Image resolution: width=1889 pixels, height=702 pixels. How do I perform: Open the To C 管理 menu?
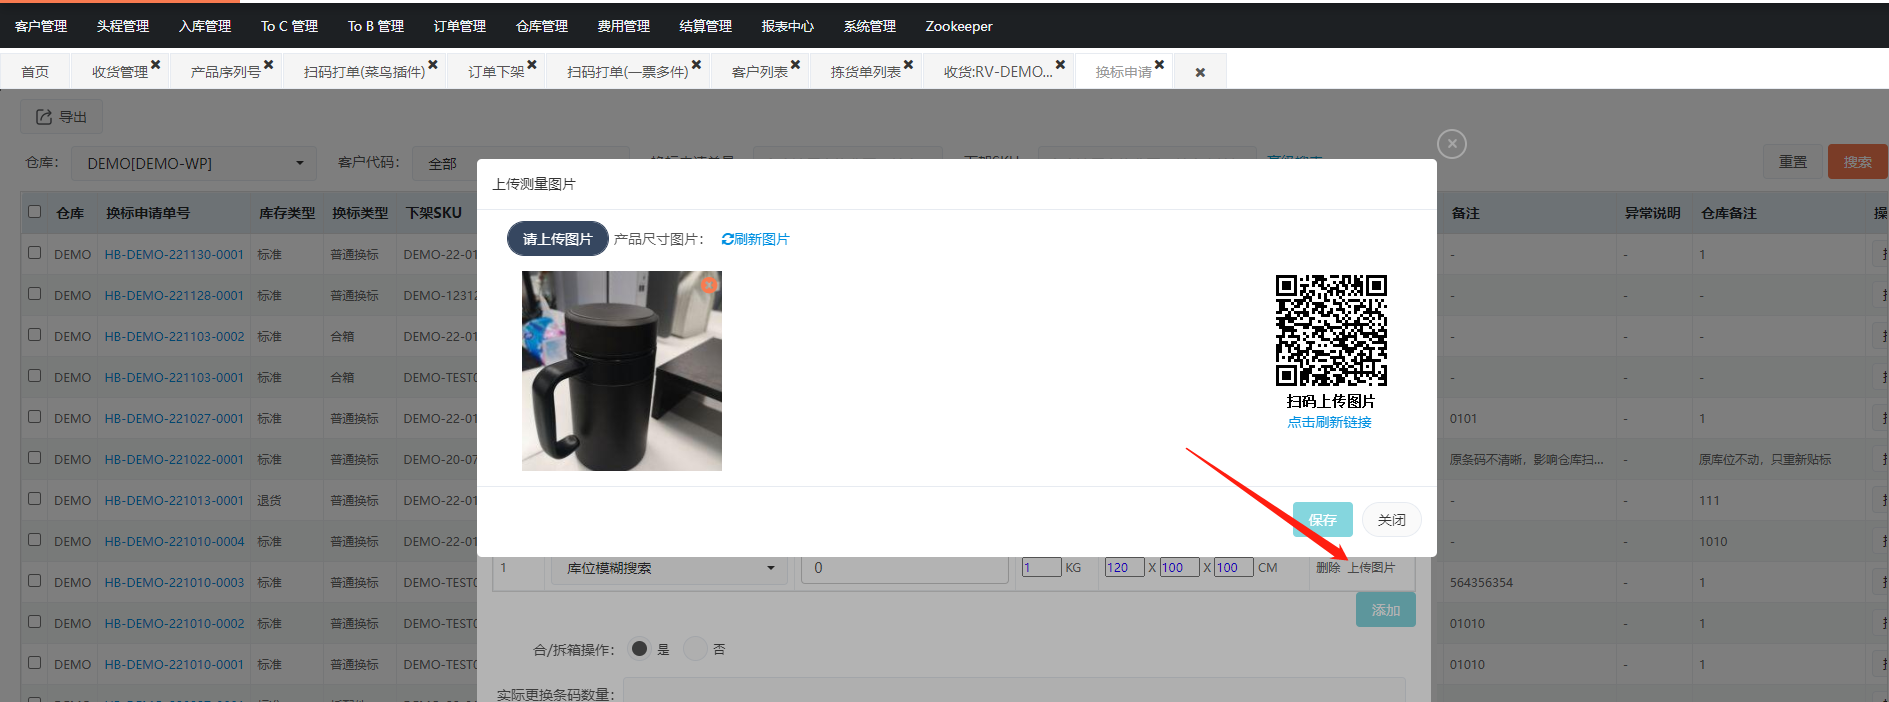pos(289,26)
